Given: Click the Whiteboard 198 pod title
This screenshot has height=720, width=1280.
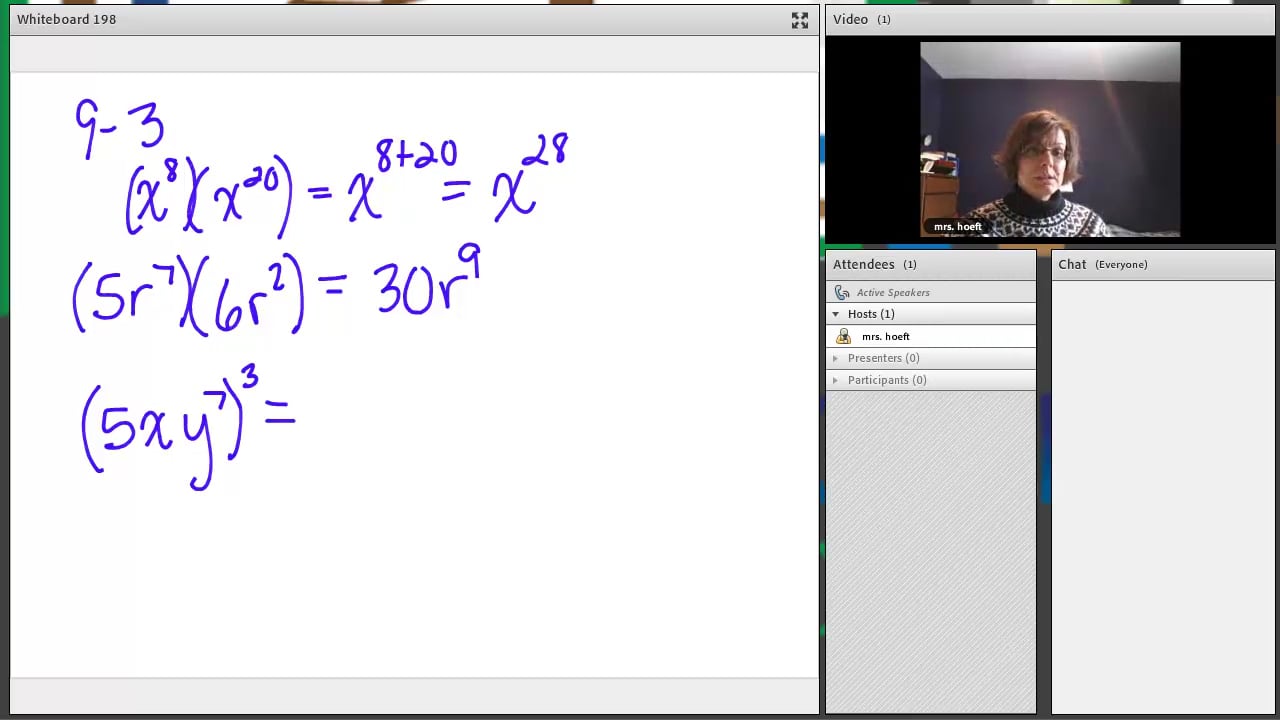Looking at the screenshot, I should [66, 19].
